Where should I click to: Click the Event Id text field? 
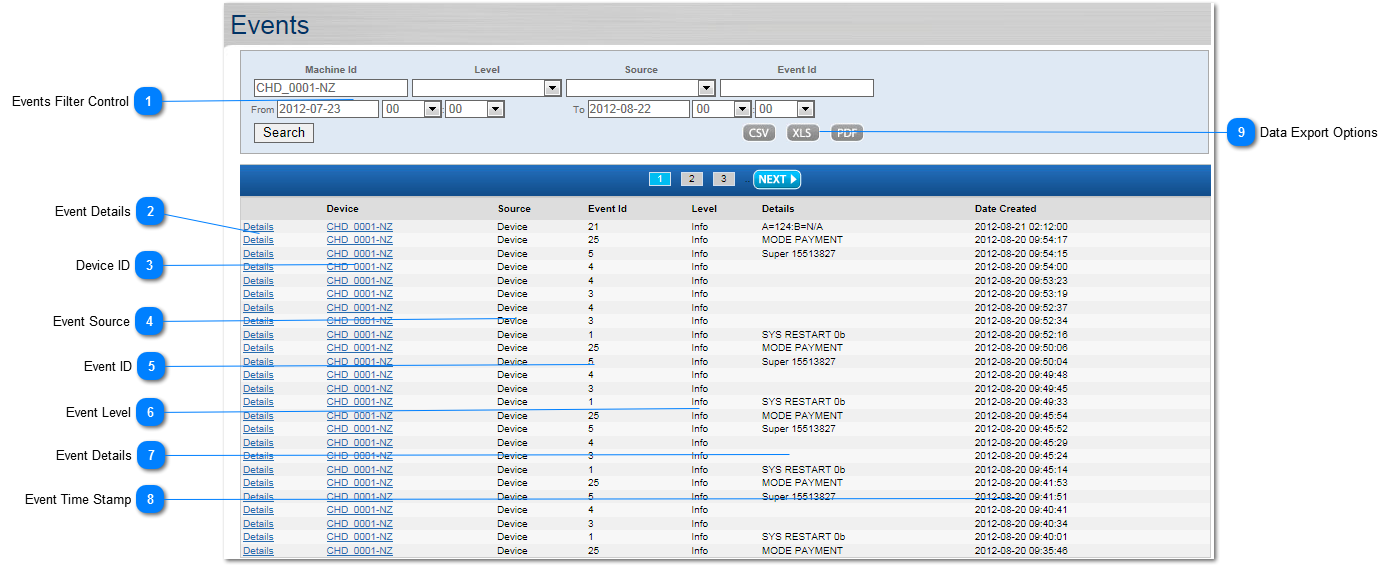(x=797, y=88)
